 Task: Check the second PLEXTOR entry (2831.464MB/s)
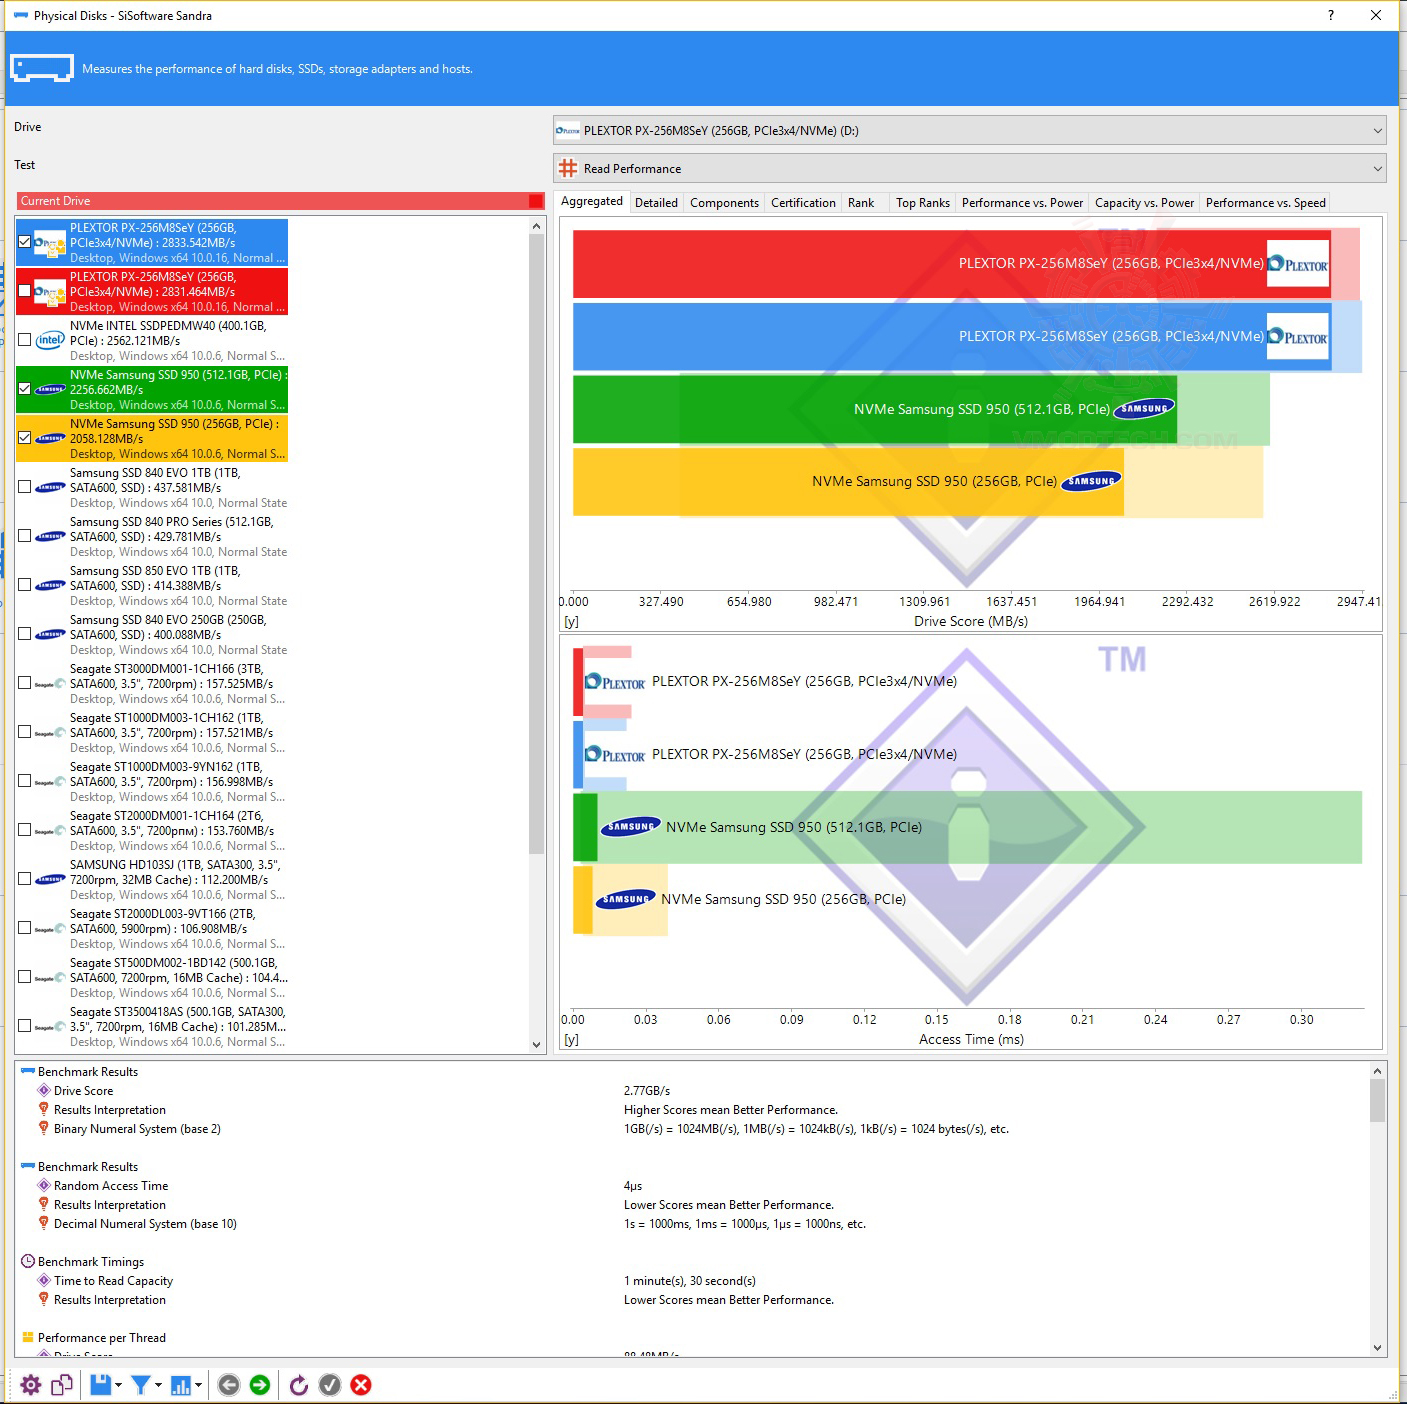tap(25, 291)
